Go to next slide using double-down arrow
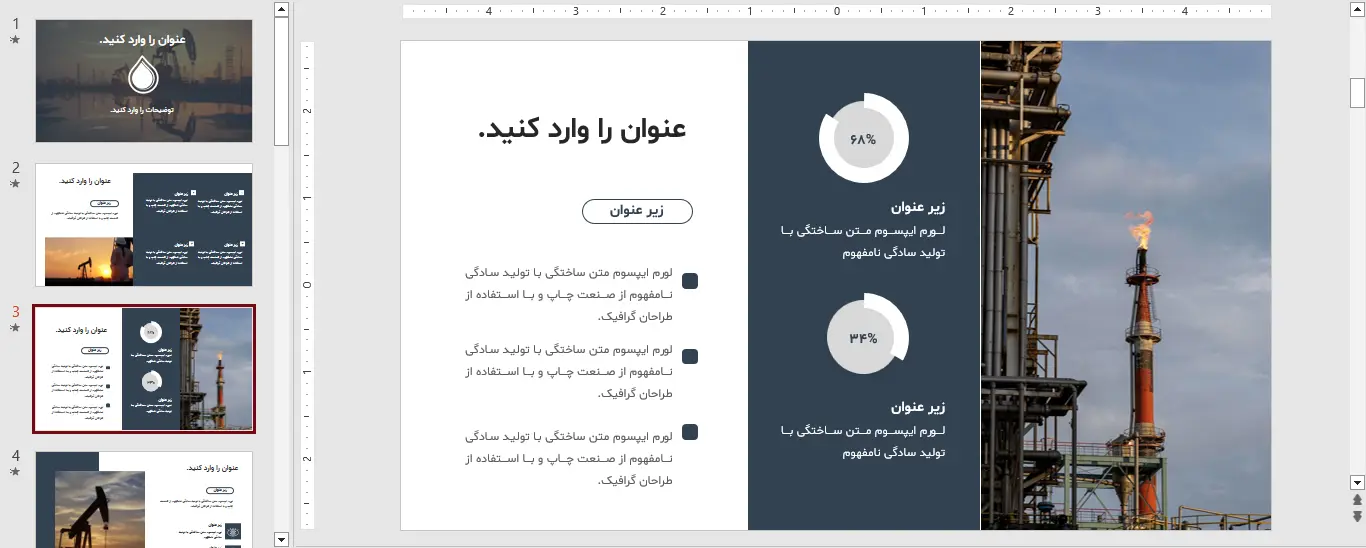Image resolution: width=1366 pixels, height=548 pixels. point(1357,516)
